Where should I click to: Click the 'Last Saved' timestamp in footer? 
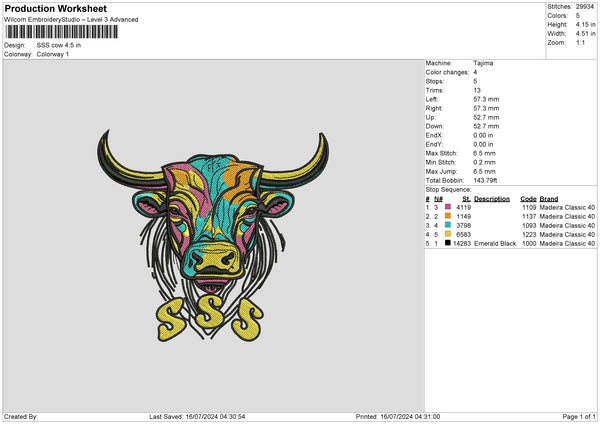[x=197, y=417]
